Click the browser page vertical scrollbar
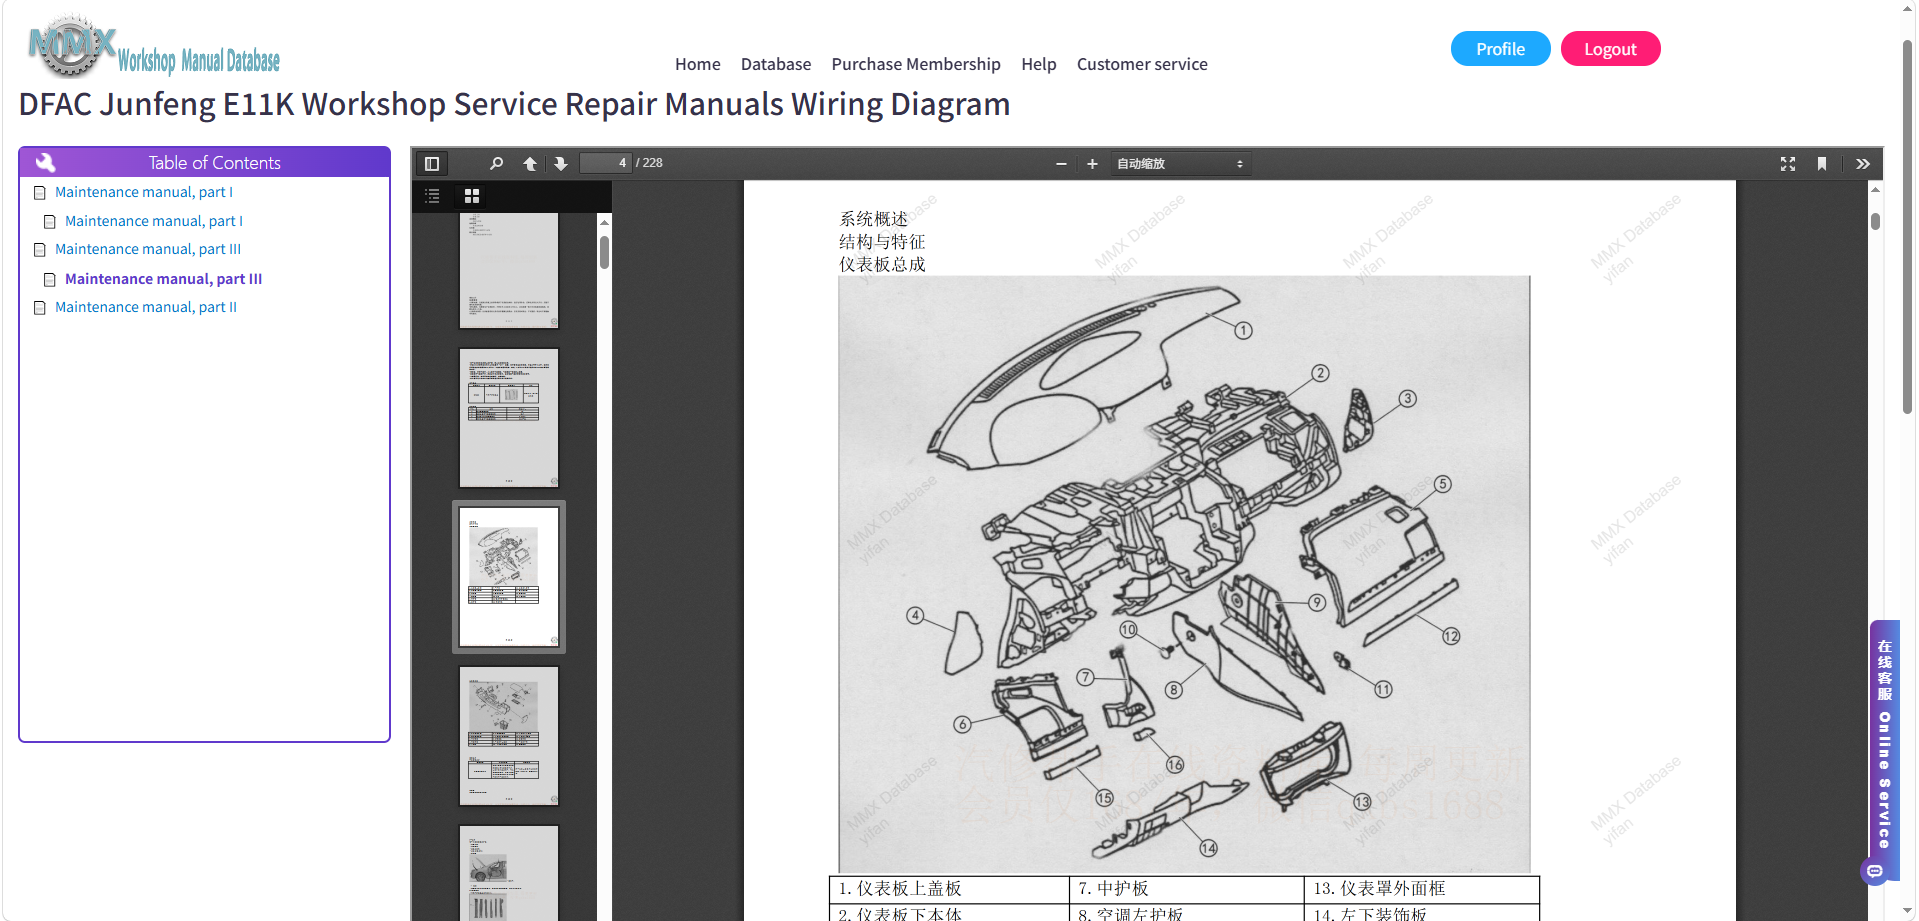Image resolution: width=1919 pixels, height=921 pixels. pos(1907,226)
